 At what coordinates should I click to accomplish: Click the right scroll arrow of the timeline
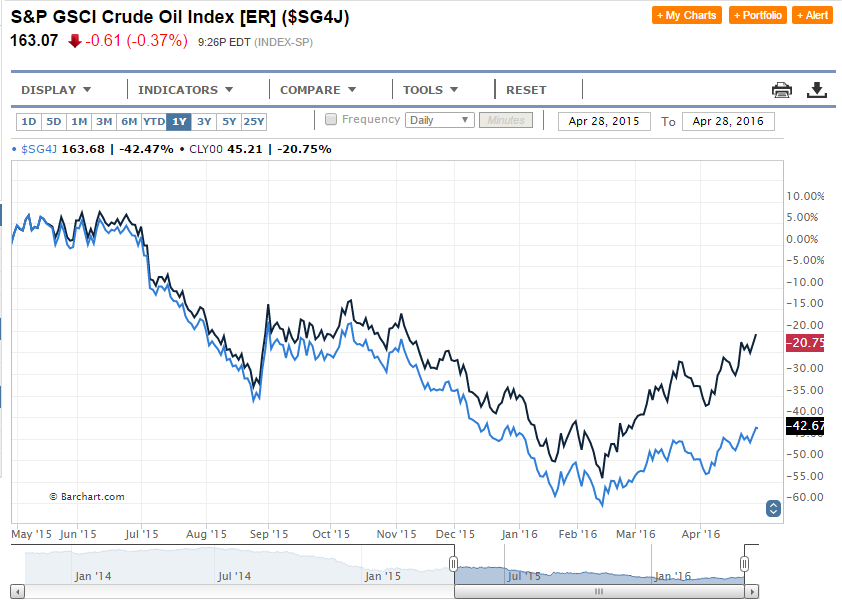click(x=751, y=592)
